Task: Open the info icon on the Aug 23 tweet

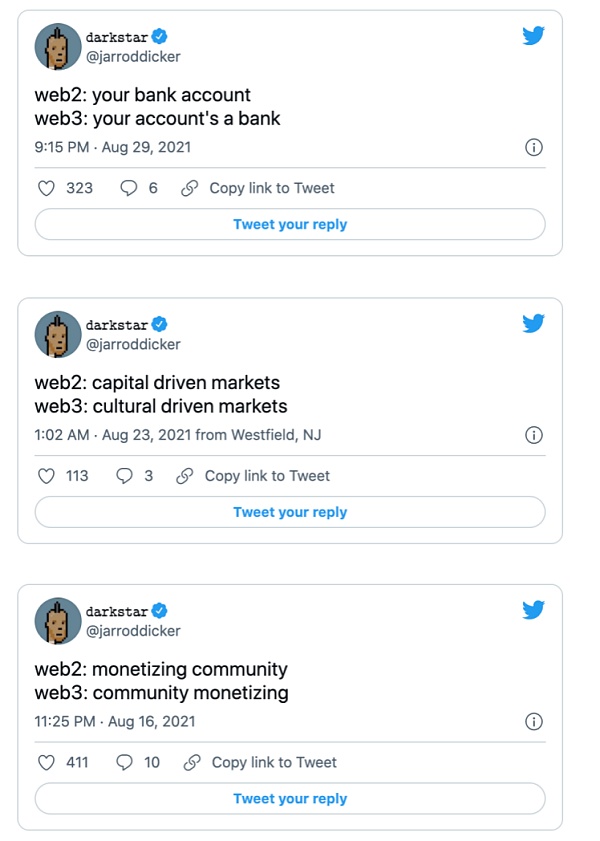Action: (x=534, y=435)
